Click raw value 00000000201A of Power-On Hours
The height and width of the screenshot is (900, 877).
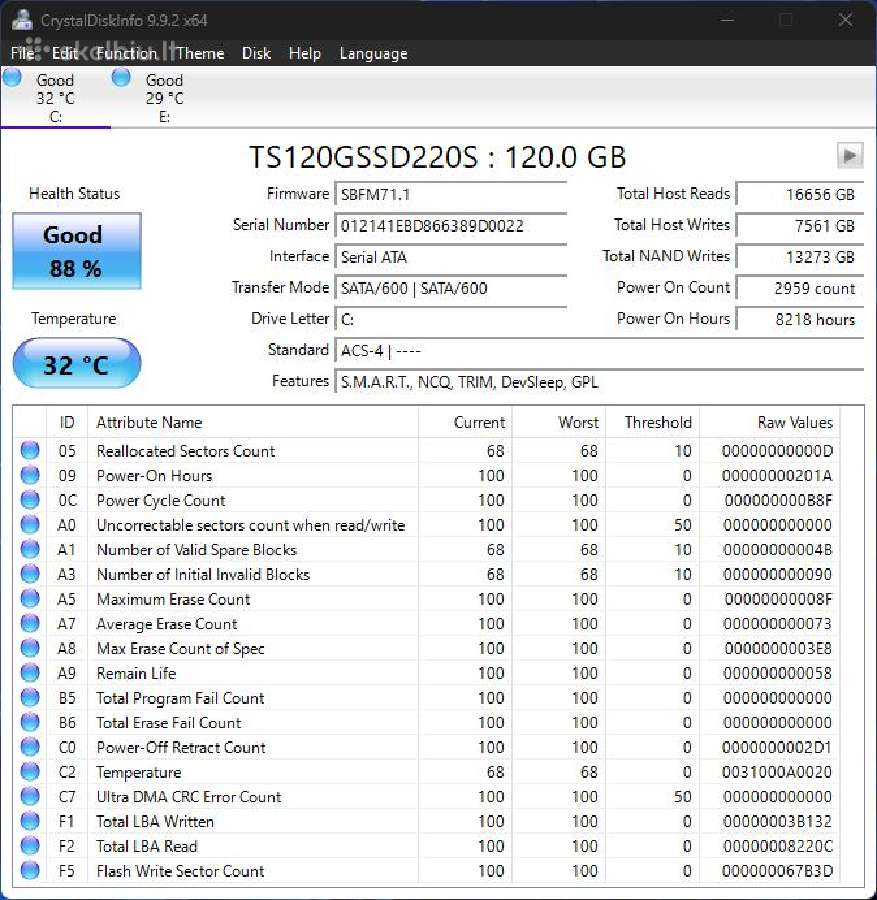point(777,476)
